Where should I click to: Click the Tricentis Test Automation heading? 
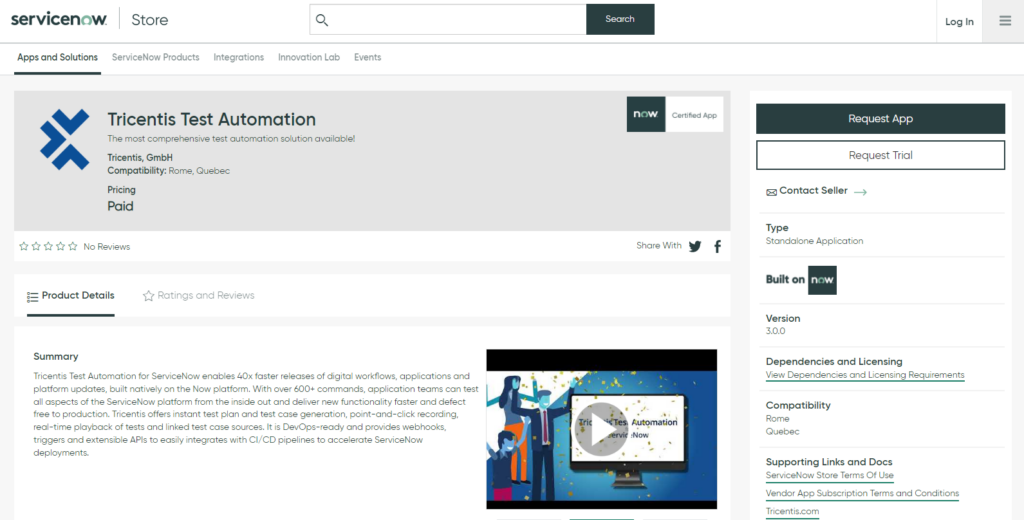[x=212, y=120]
